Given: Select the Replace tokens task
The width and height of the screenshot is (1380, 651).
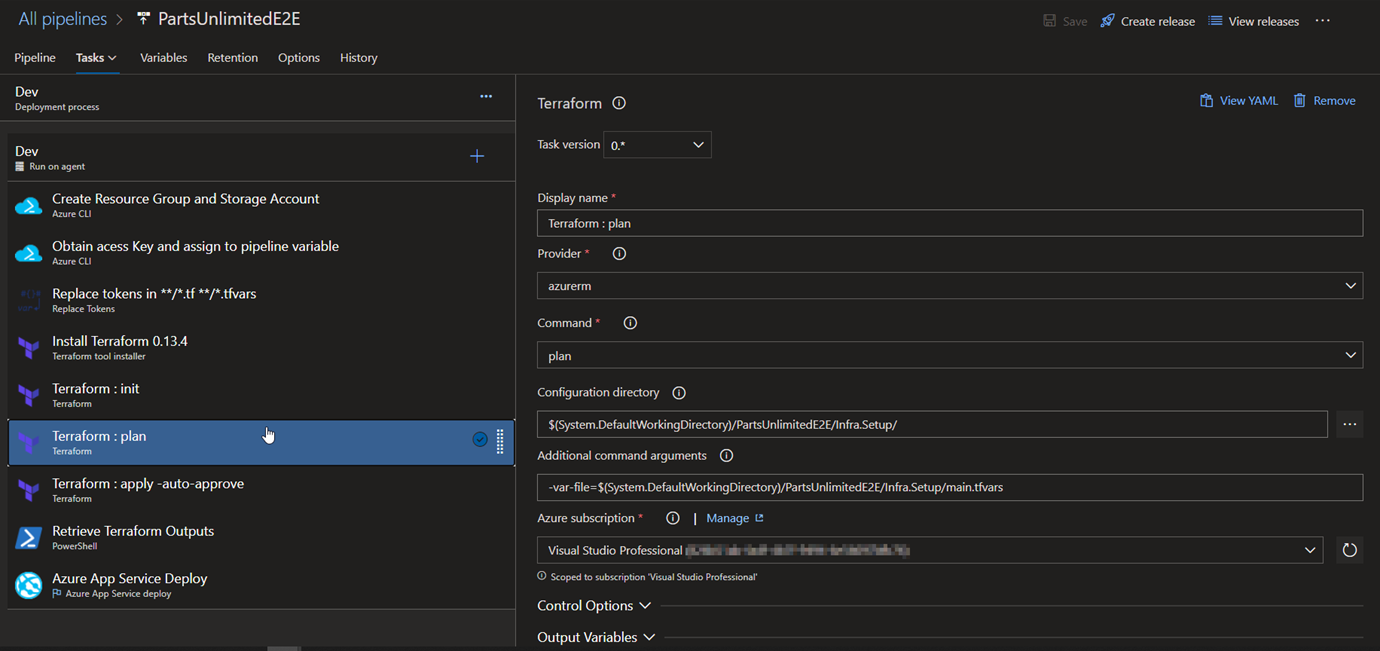Looking at the screenshot, I should coord(261,300).
